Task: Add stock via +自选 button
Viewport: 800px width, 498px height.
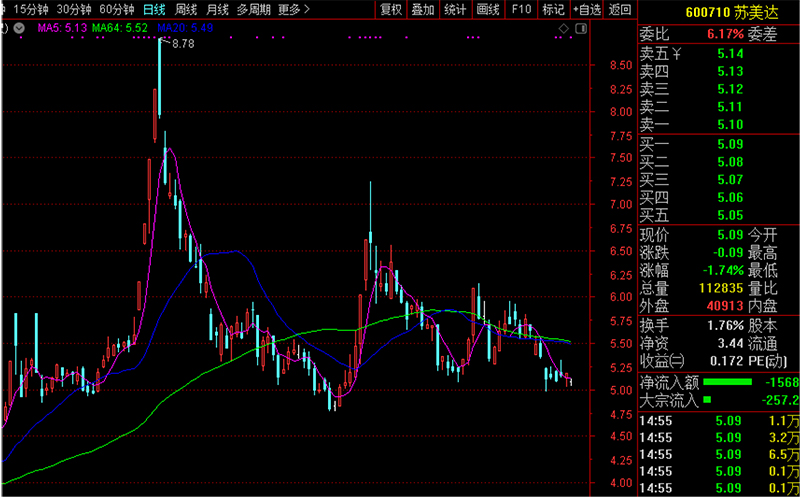Action: (x=586, y=9)
